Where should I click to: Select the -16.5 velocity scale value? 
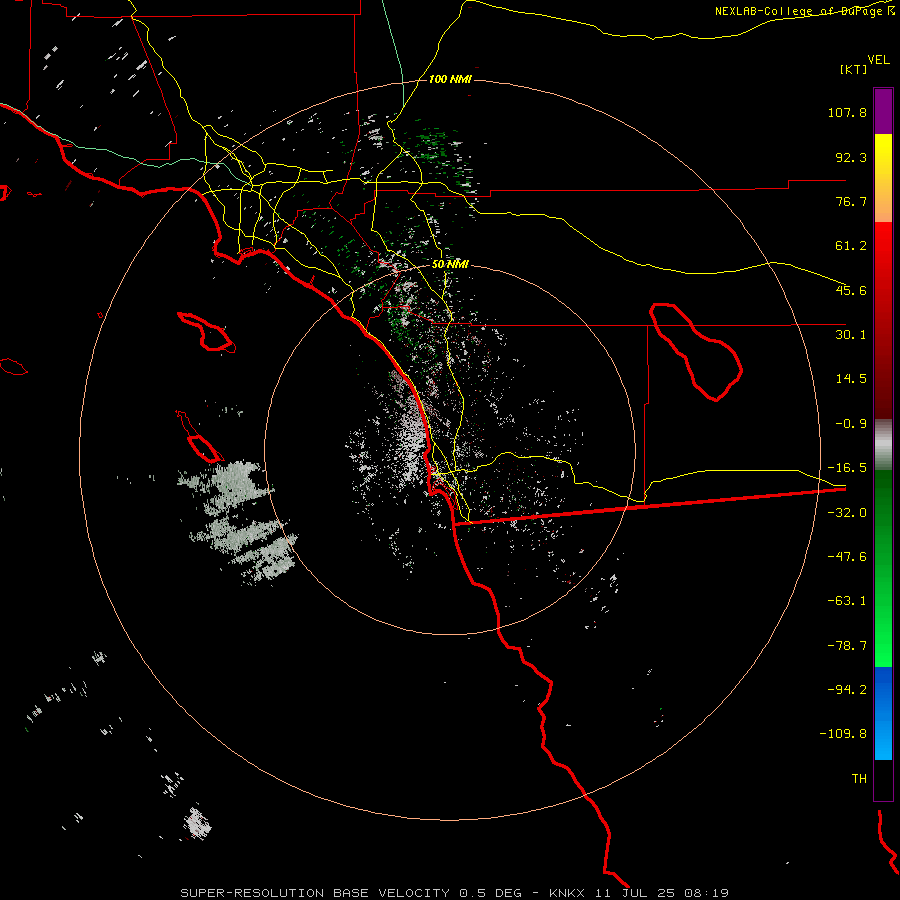847,468
